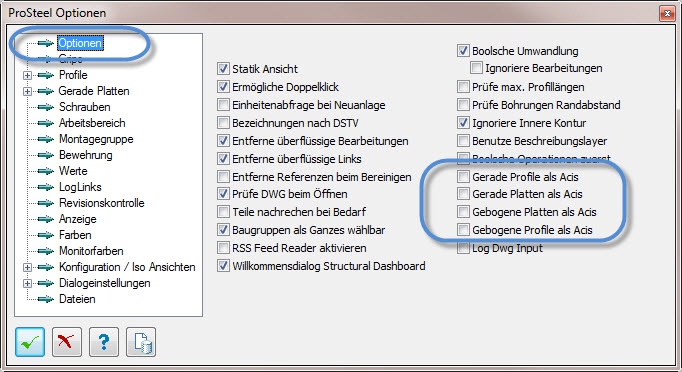The height and width of the screenshot is (372, 682).
Task: Uncheck the Statik Ansicht checkbox
Action: [223, 69]
